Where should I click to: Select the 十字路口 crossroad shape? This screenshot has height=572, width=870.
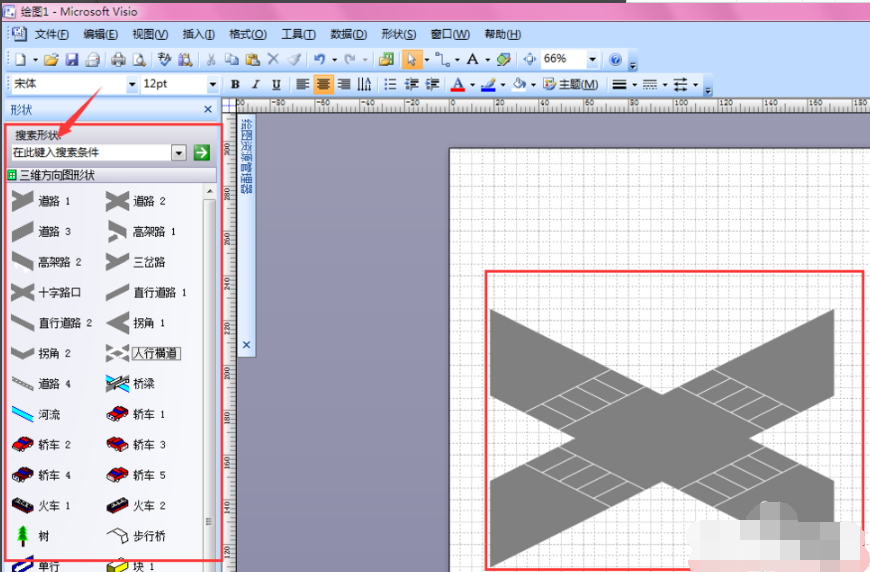46,293
